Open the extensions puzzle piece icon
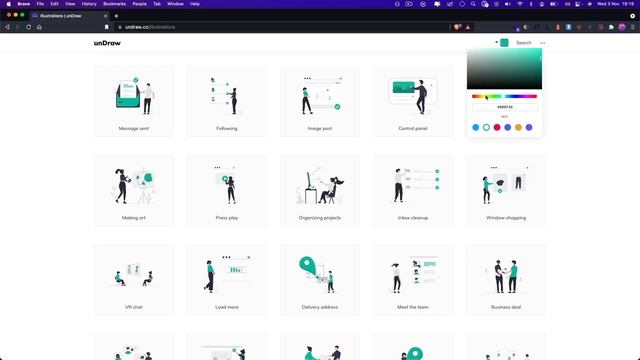 611,27
